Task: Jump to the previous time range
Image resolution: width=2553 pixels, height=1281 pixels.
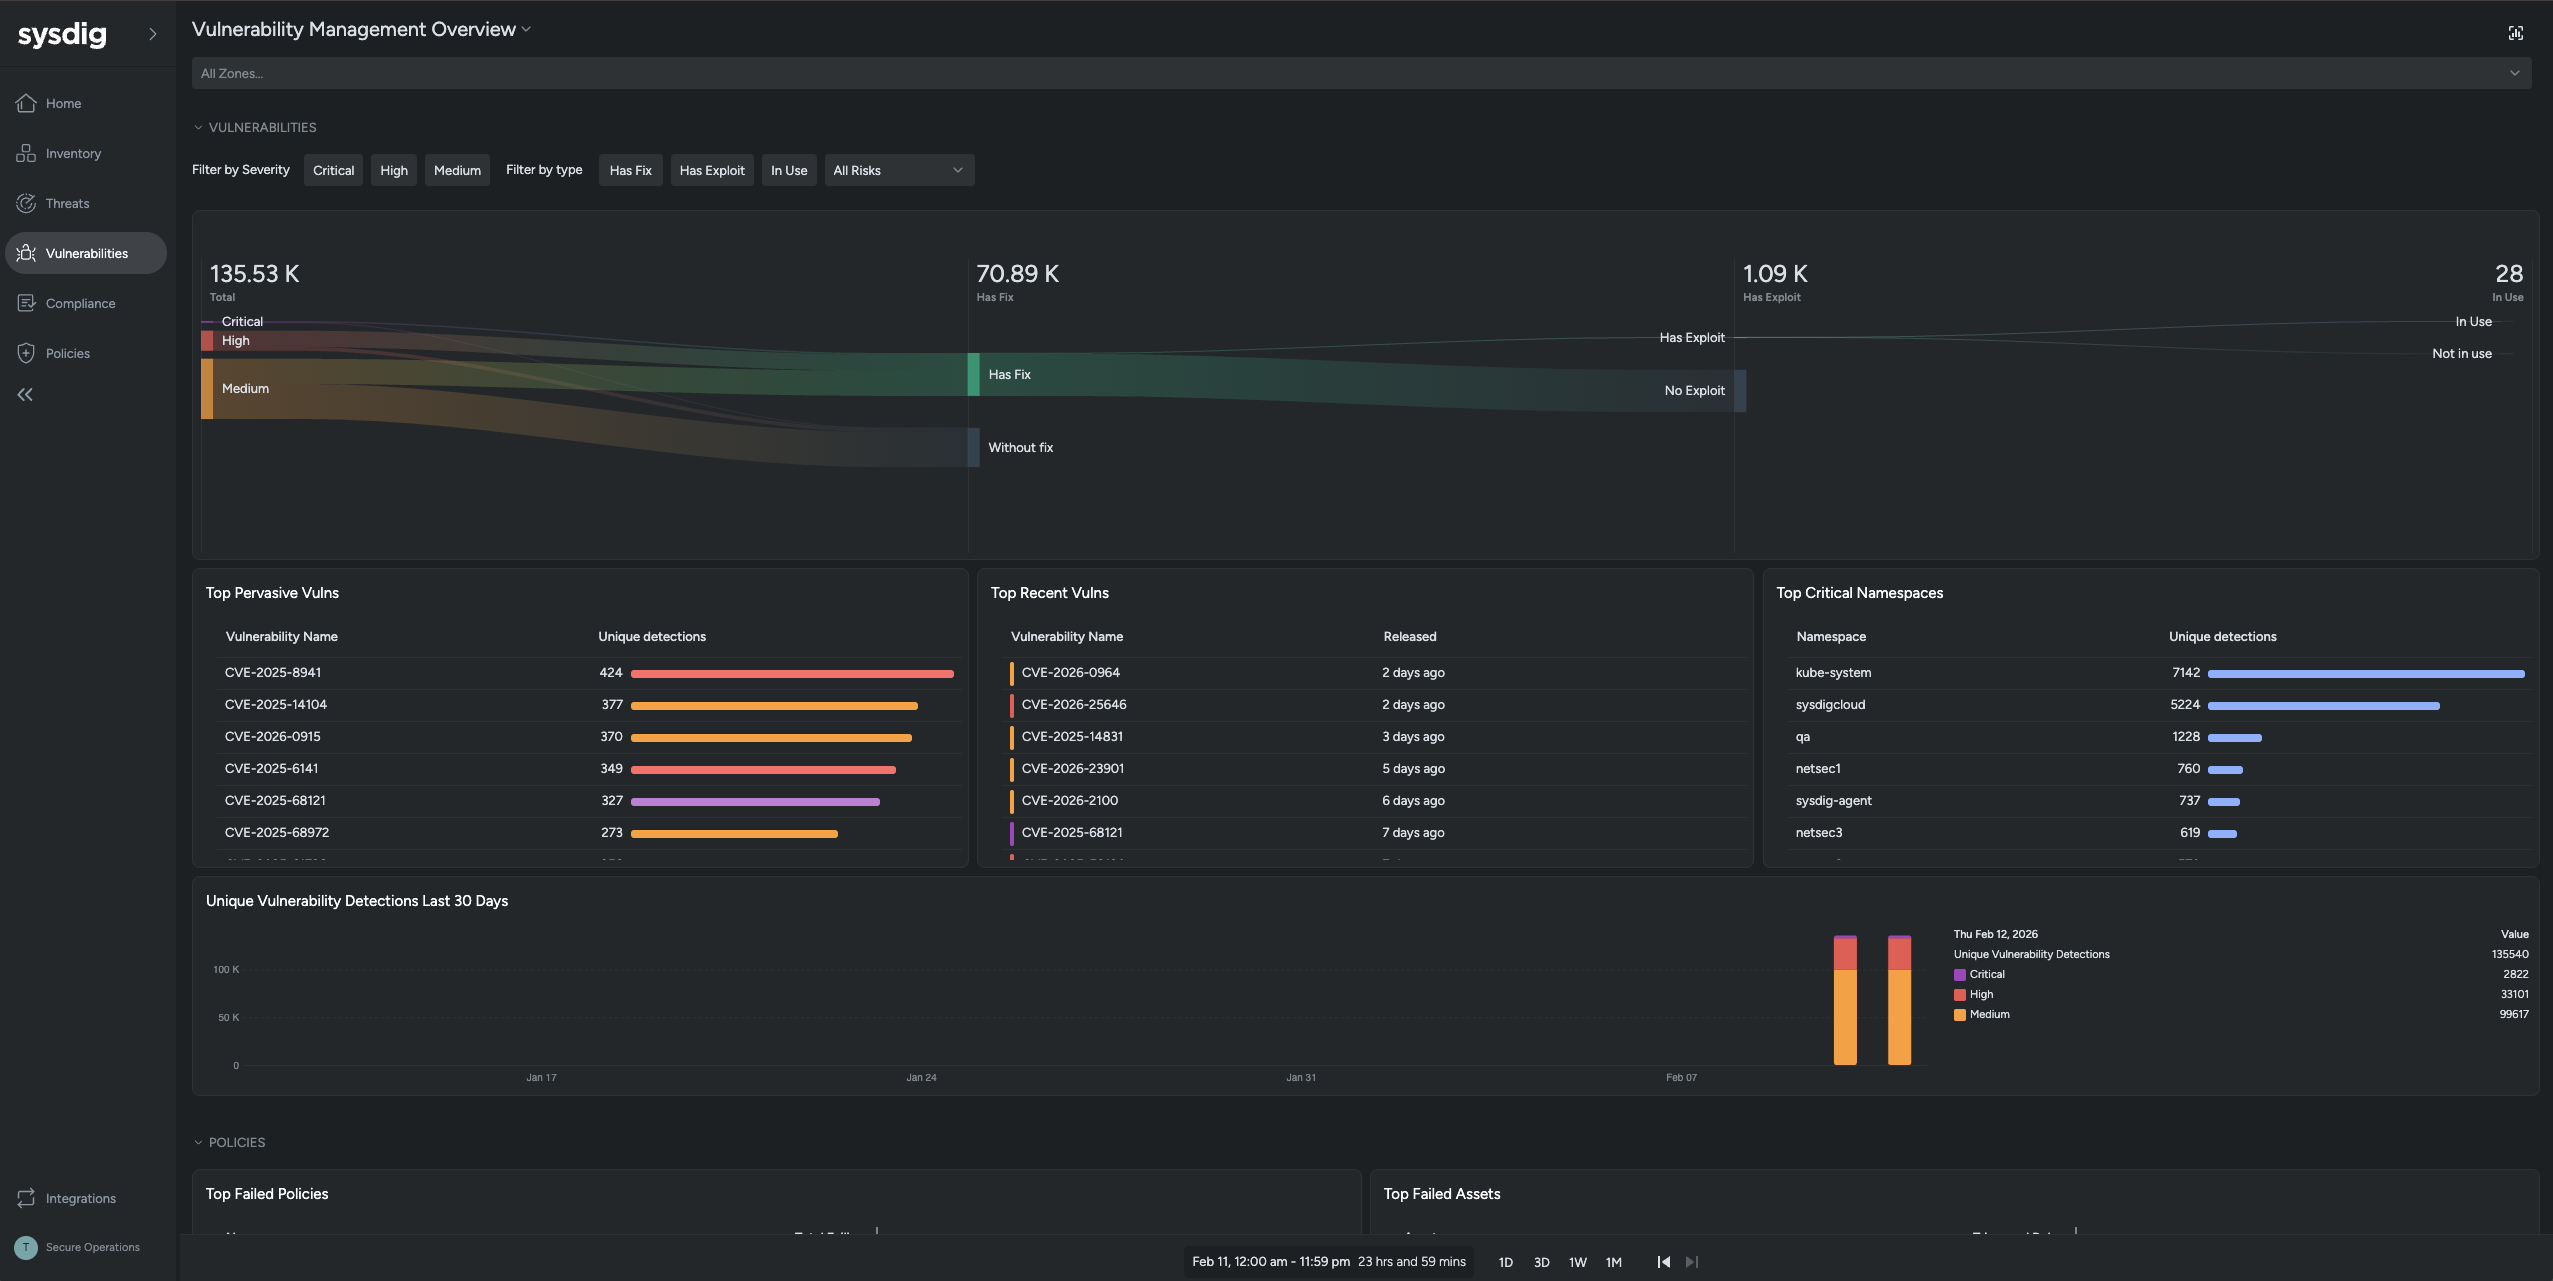Action: pos(1664,1262)
